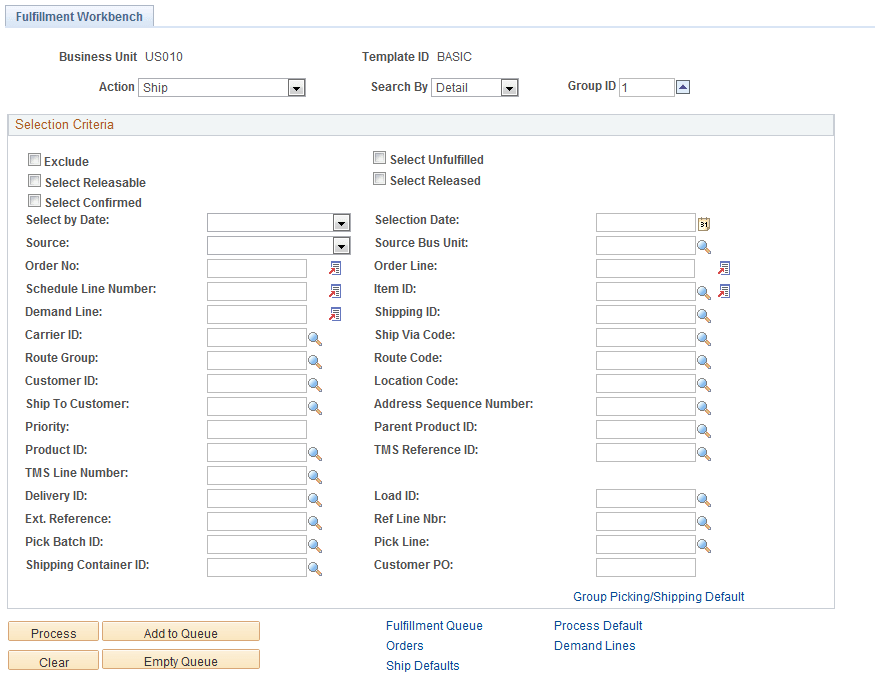
Task: Open the Fulfillment Queue link
Action: (x=434, y=625)
